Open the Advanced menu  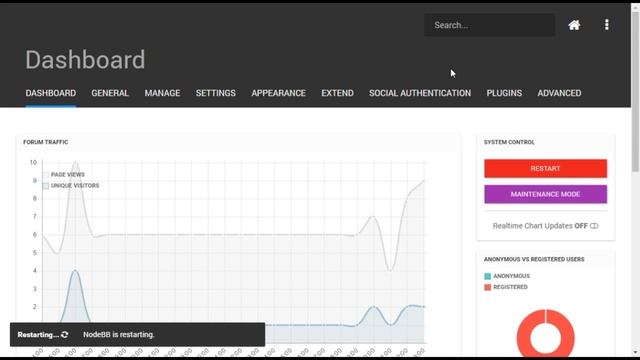click(559, 93)
